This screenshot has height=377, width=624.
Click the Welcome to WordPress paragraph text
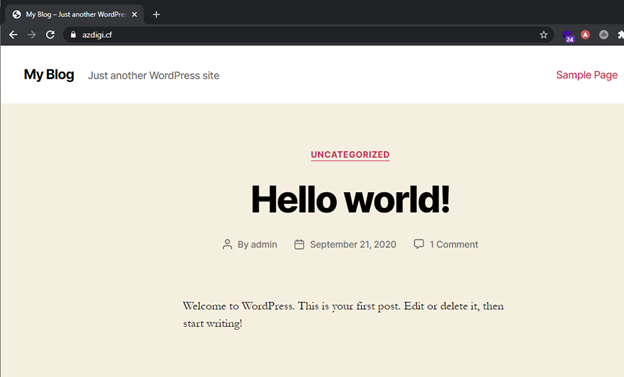(343, 314)
